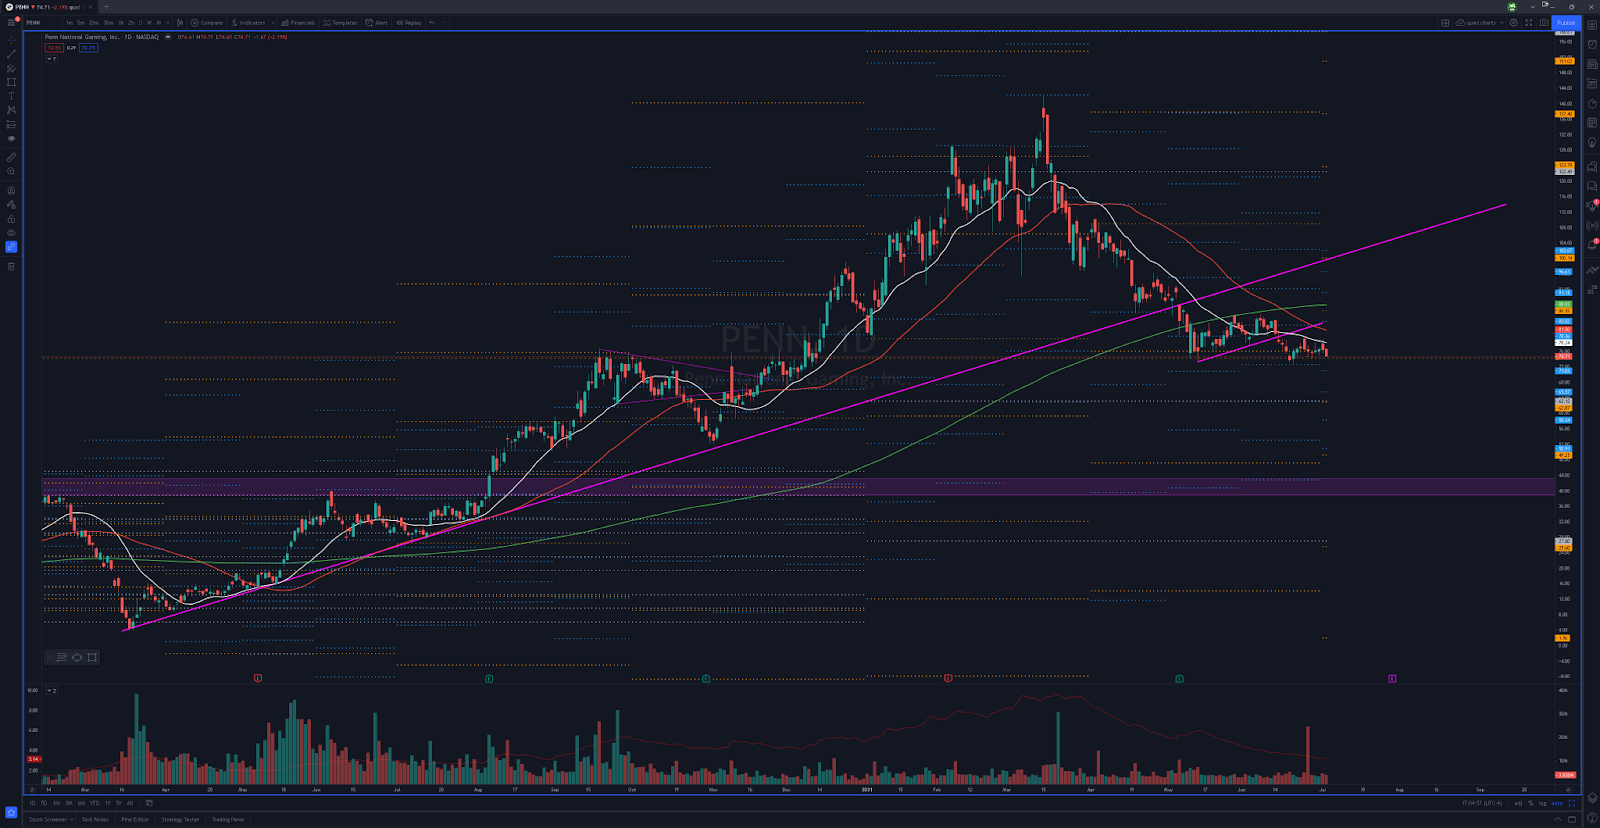Open Stock Screener tab
The image size is (1600, 828).
pos(48,820)
